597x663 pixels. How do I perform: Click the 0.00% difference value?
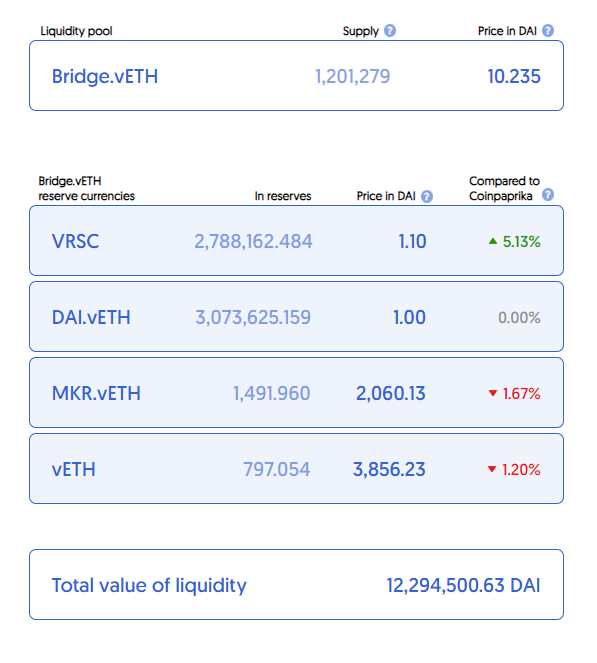[x=519, y=318]
